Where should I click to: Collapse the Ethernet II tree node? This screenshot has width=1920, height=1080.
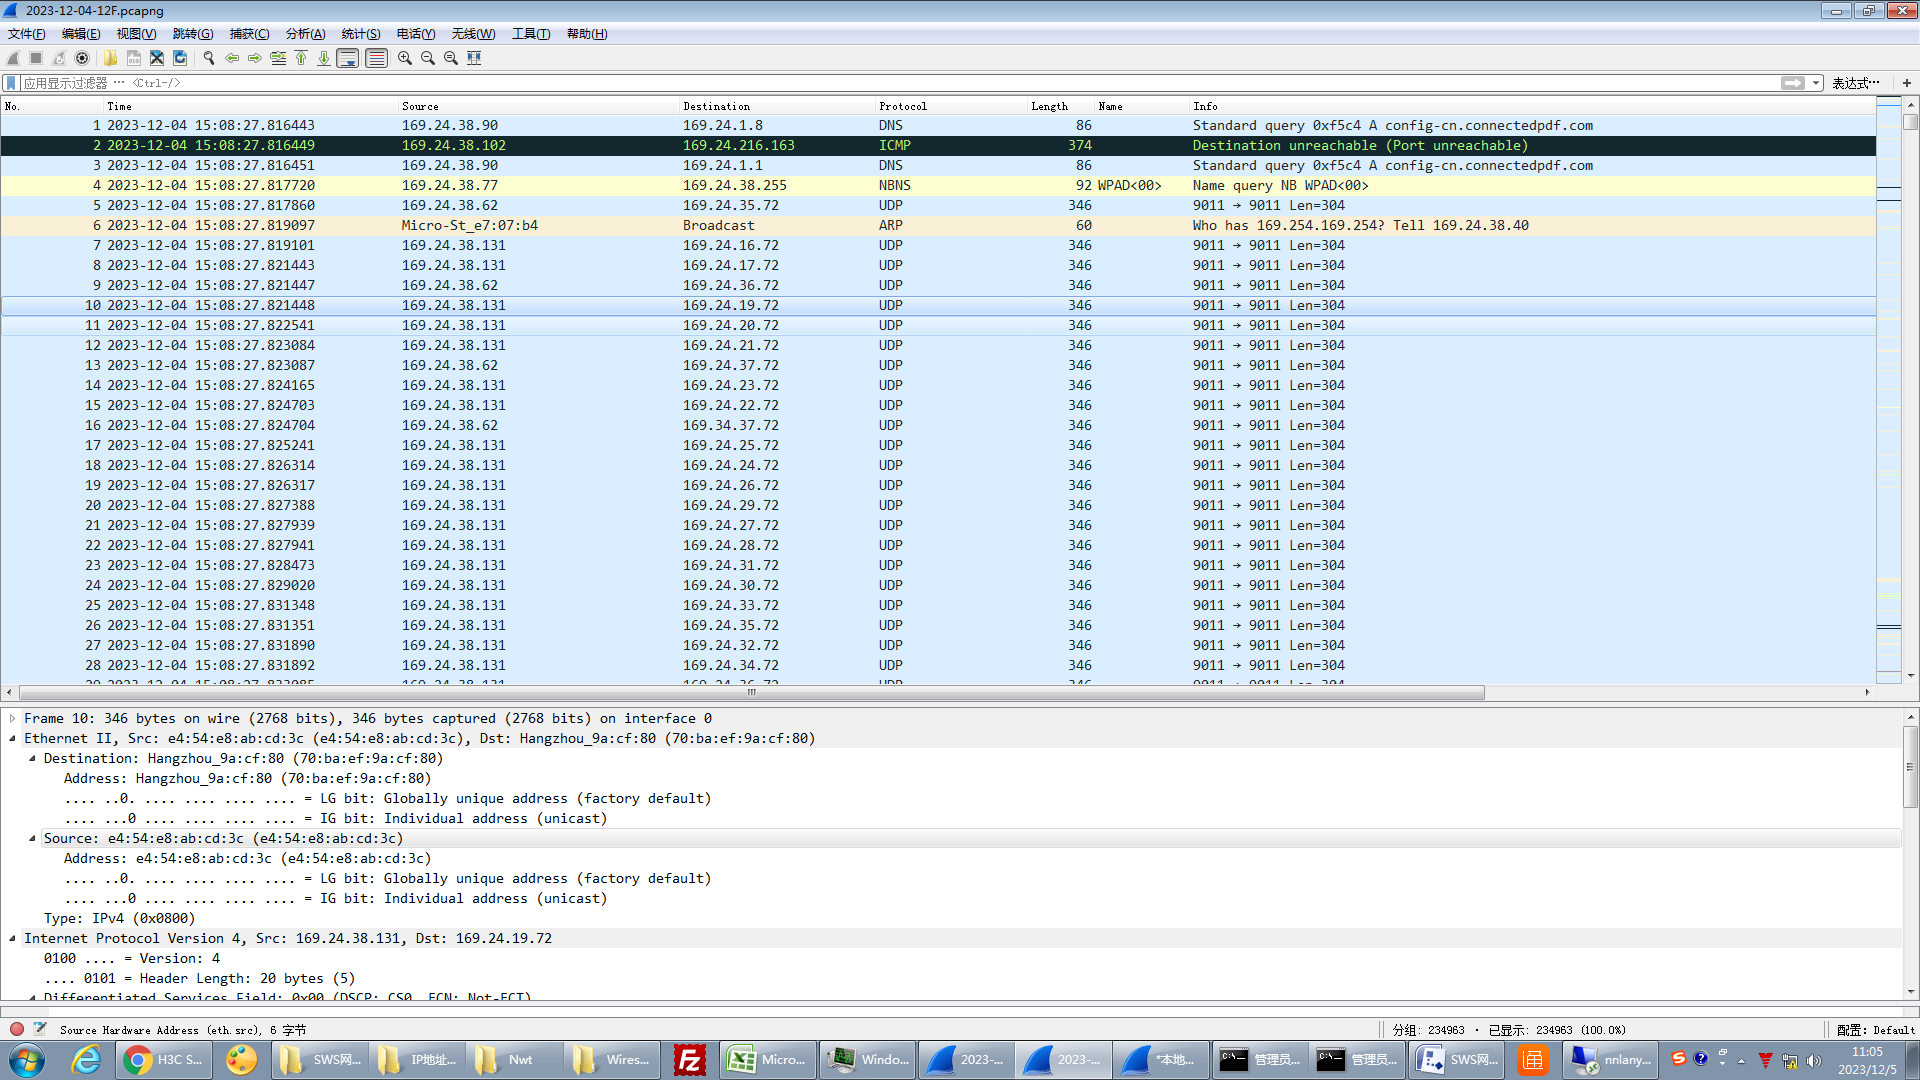13,738
